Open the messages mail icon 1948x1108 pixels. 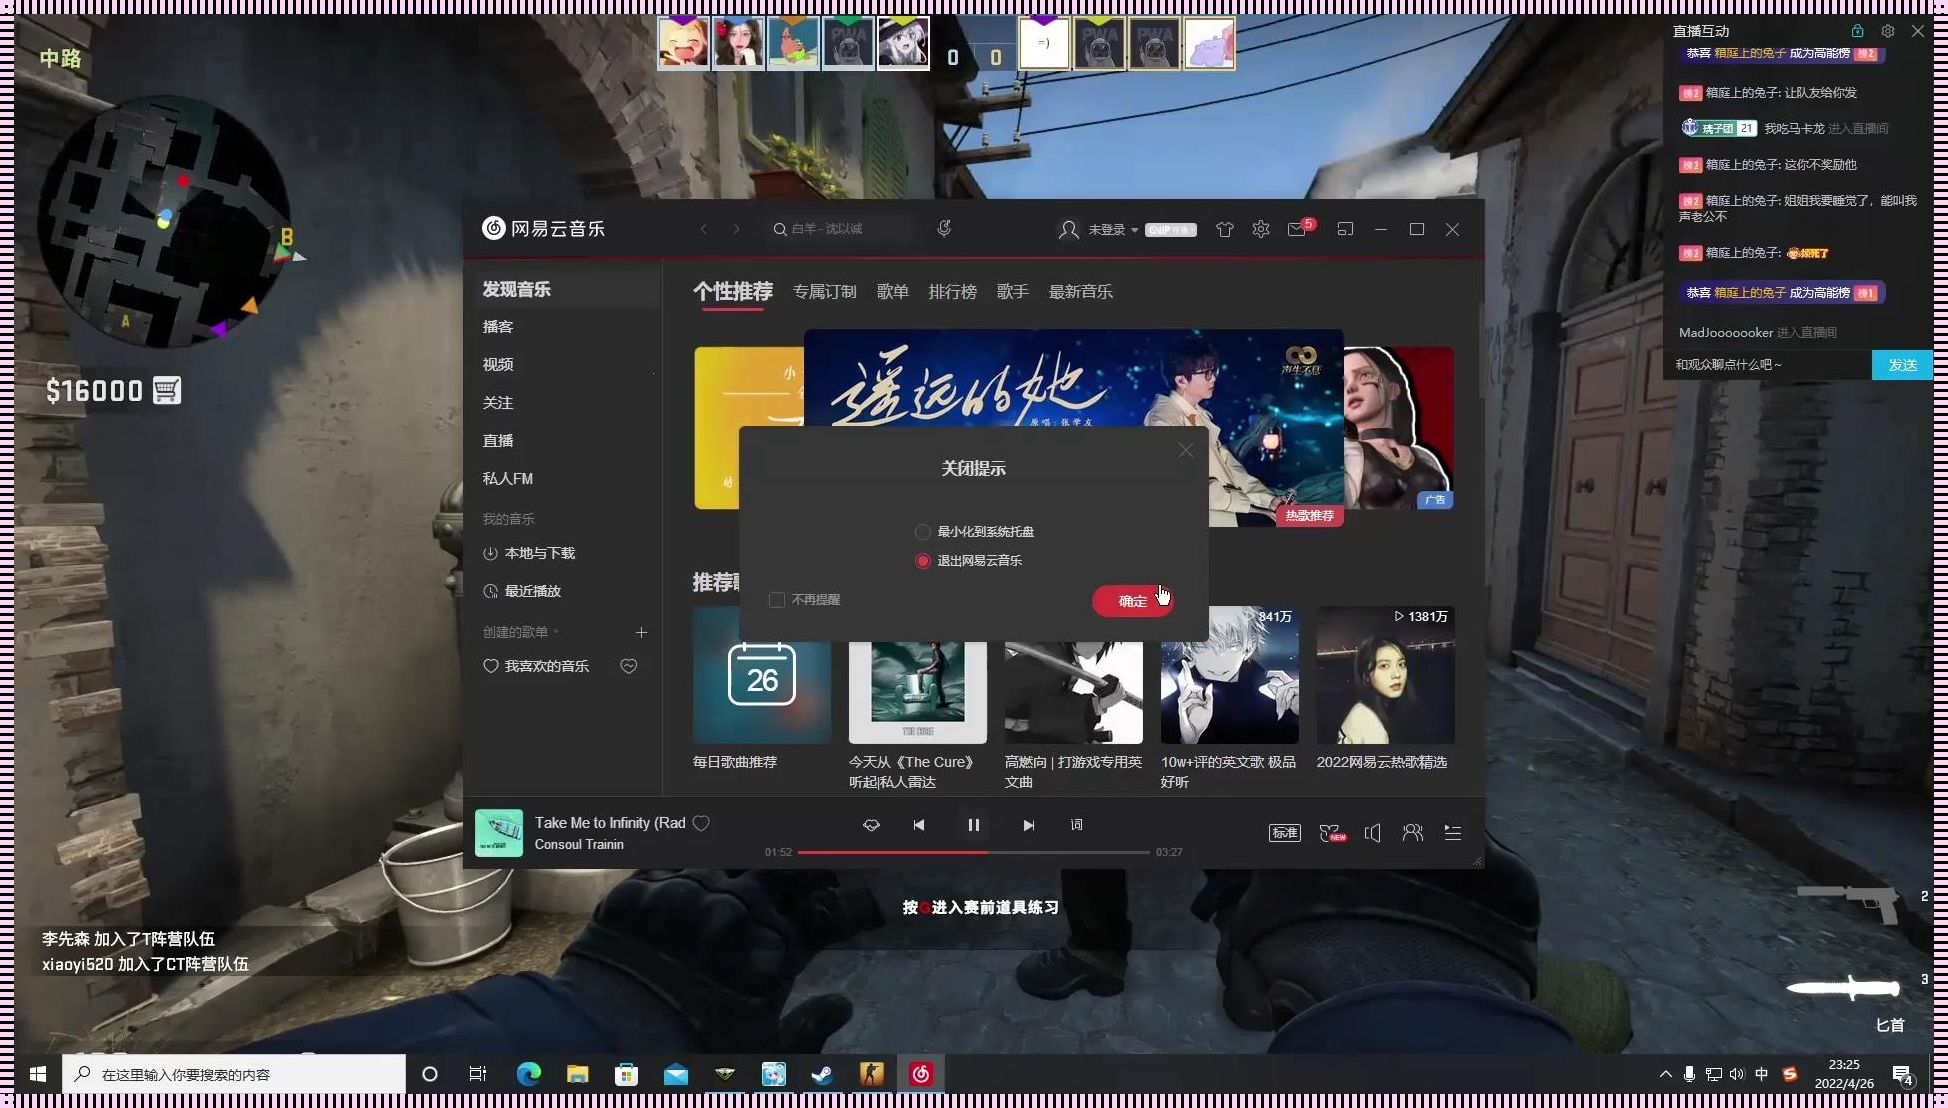[1297, 230]
